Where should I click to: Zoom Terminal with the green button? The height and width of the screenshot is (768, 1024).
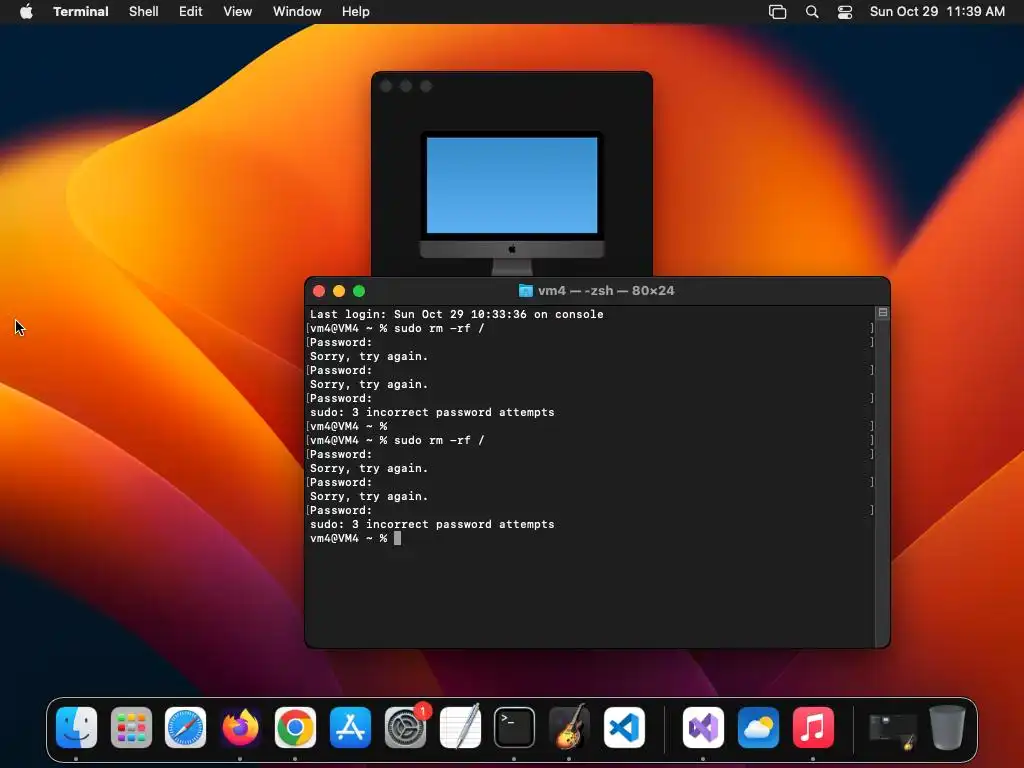pos(359,291)
